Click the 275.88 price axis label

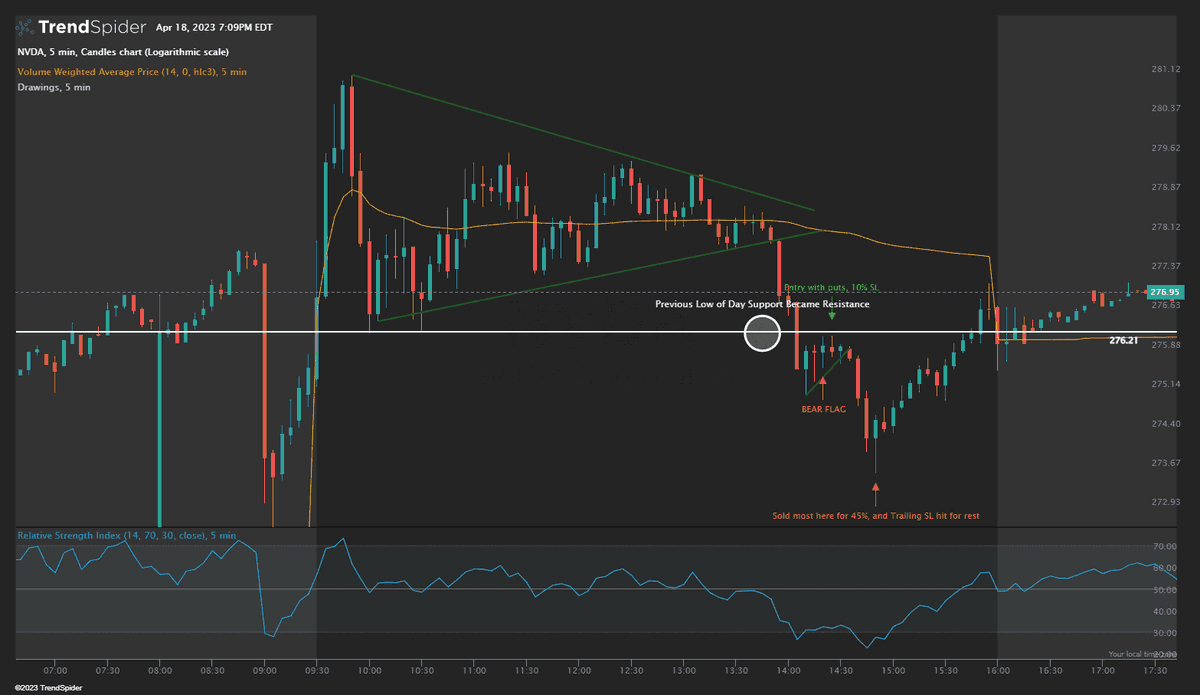point(1164,345)
